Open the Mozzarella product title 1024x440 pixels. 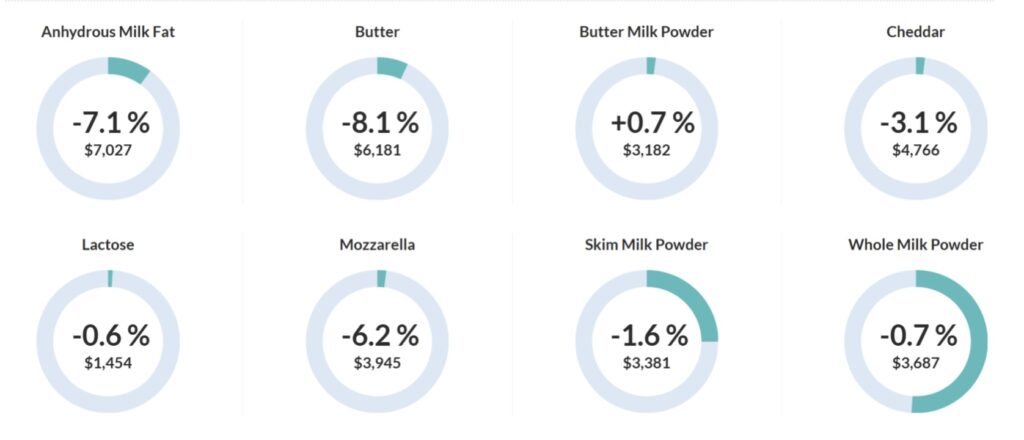(377, 244)
